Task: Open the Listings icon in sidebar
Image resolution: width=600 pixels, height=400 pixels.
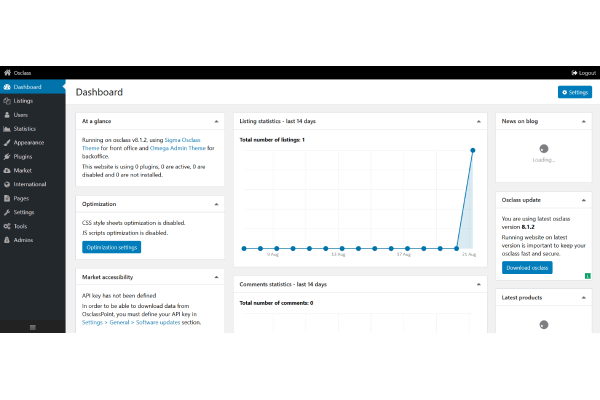Action: coord(8,101)
